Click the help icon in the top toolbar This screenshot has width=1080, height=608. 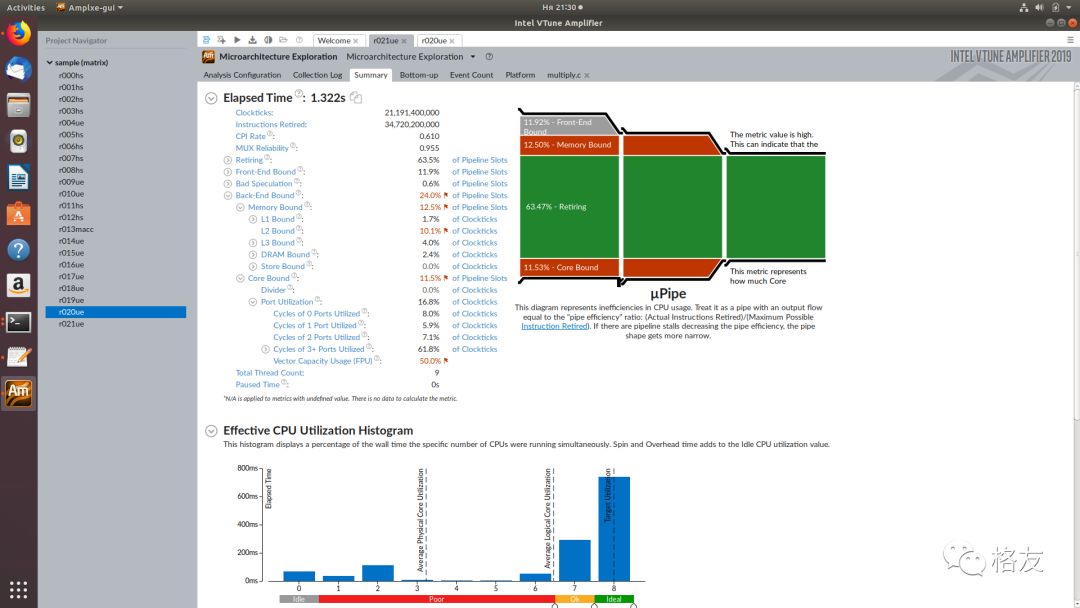point(299,40)
